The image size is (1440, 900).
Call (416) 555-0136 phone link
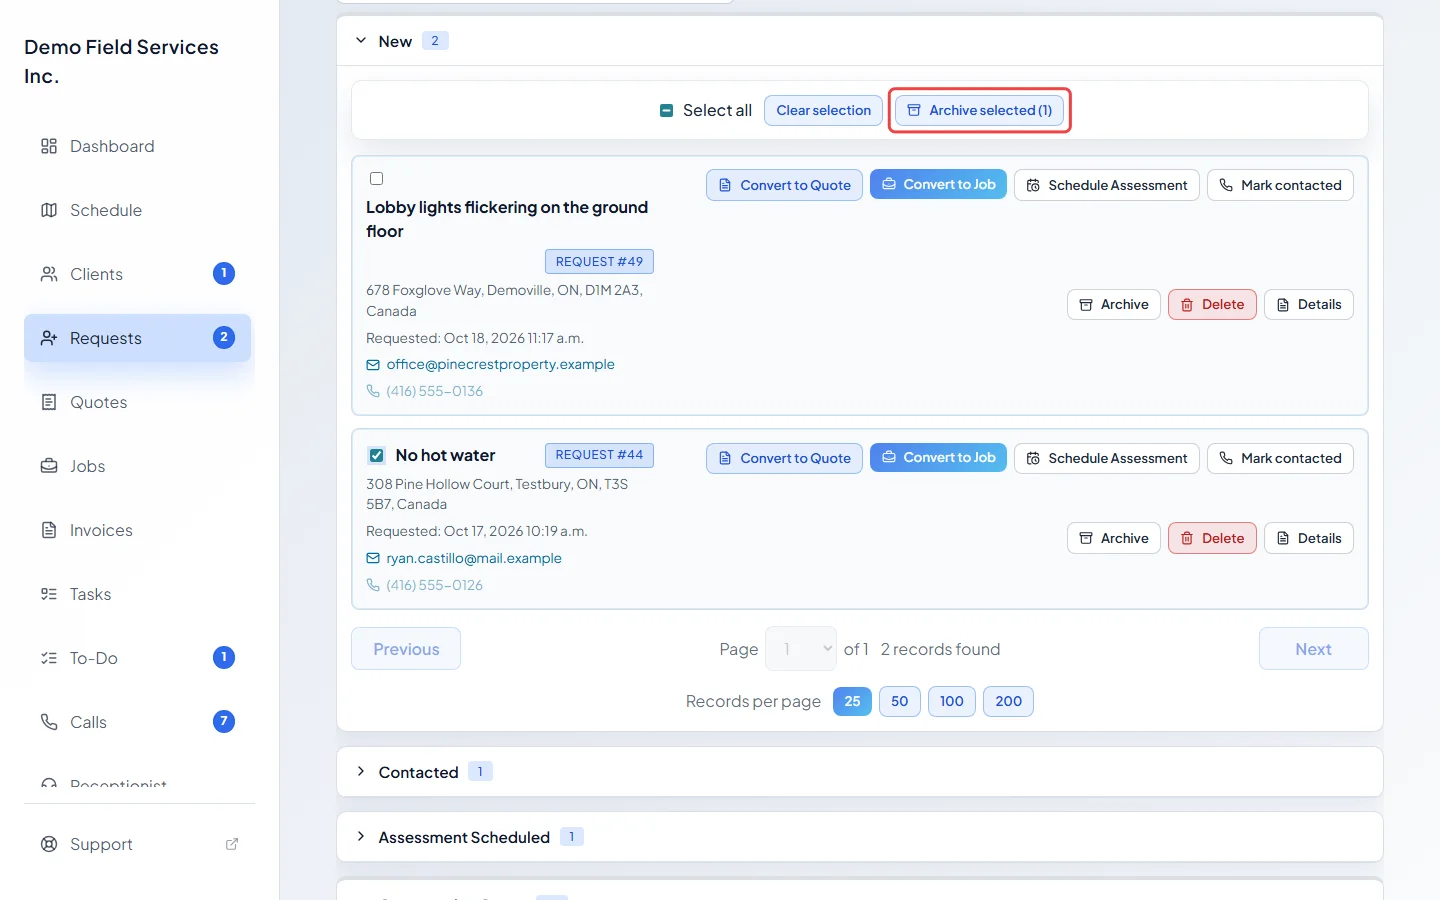435,391
